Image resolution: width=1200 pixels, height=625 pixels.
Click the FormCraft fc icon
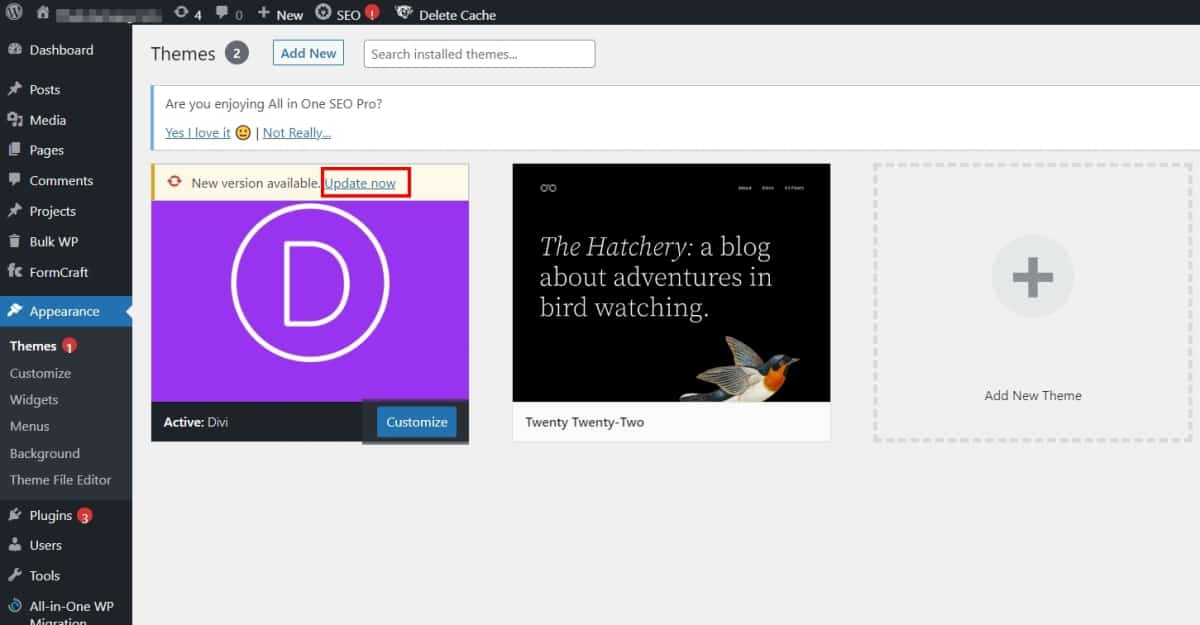pos(14,272)
